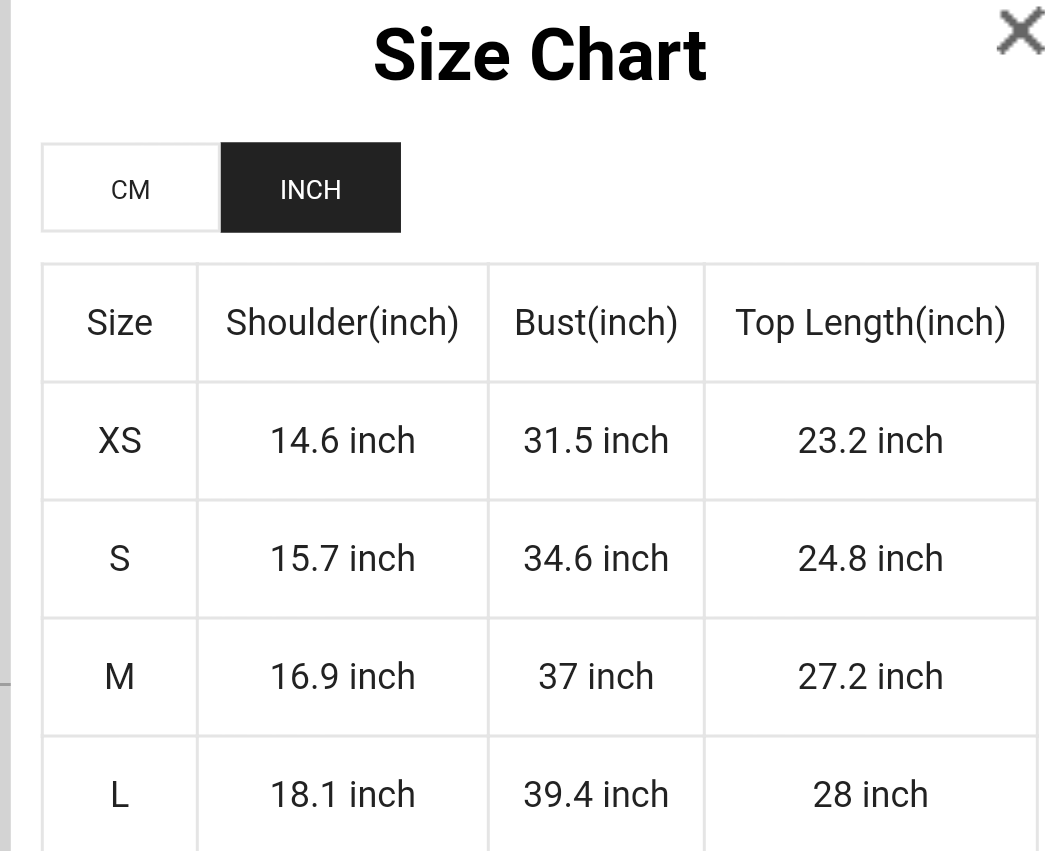
Task: Select the XS size row label
Action: pos(120,441)
